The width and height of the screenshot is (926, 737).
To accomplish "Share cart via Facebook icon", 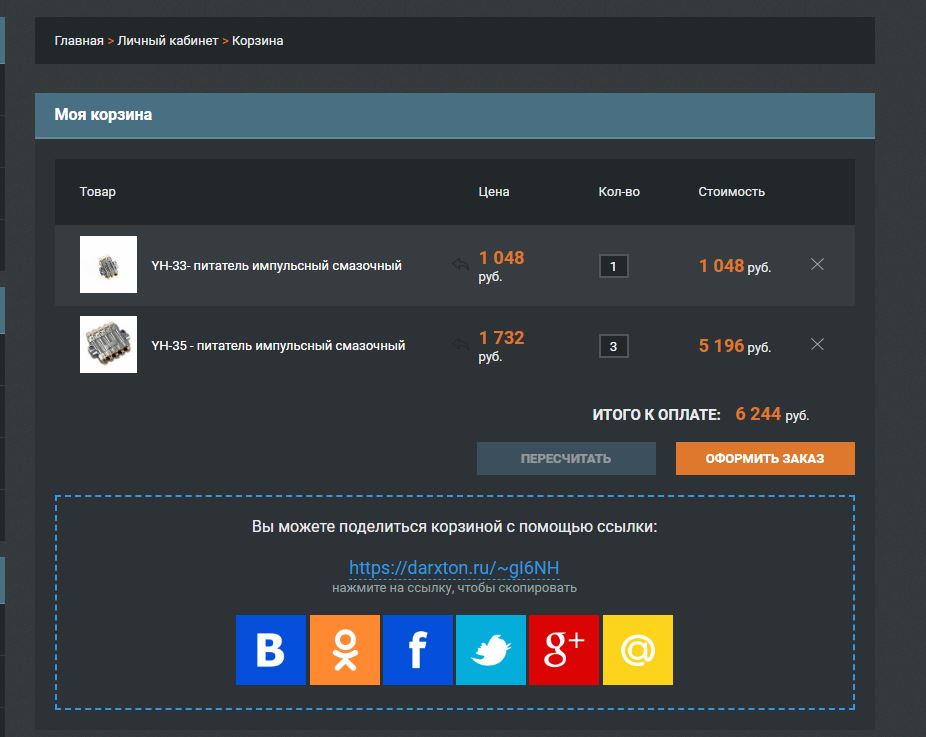I will pyautogui.click(x=418, y=650).
